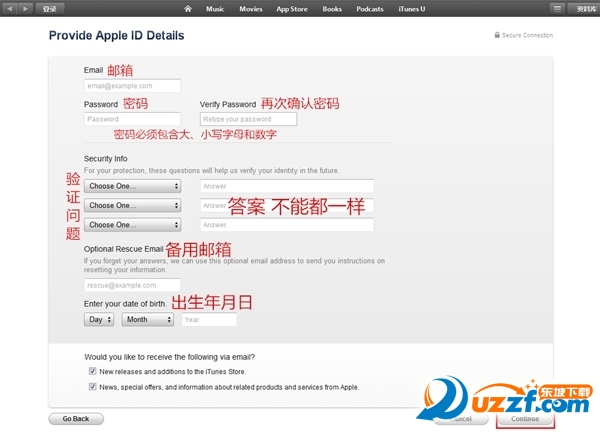Click the Year input field
This screenshot has width=600, height=437.
click(209, 320)
